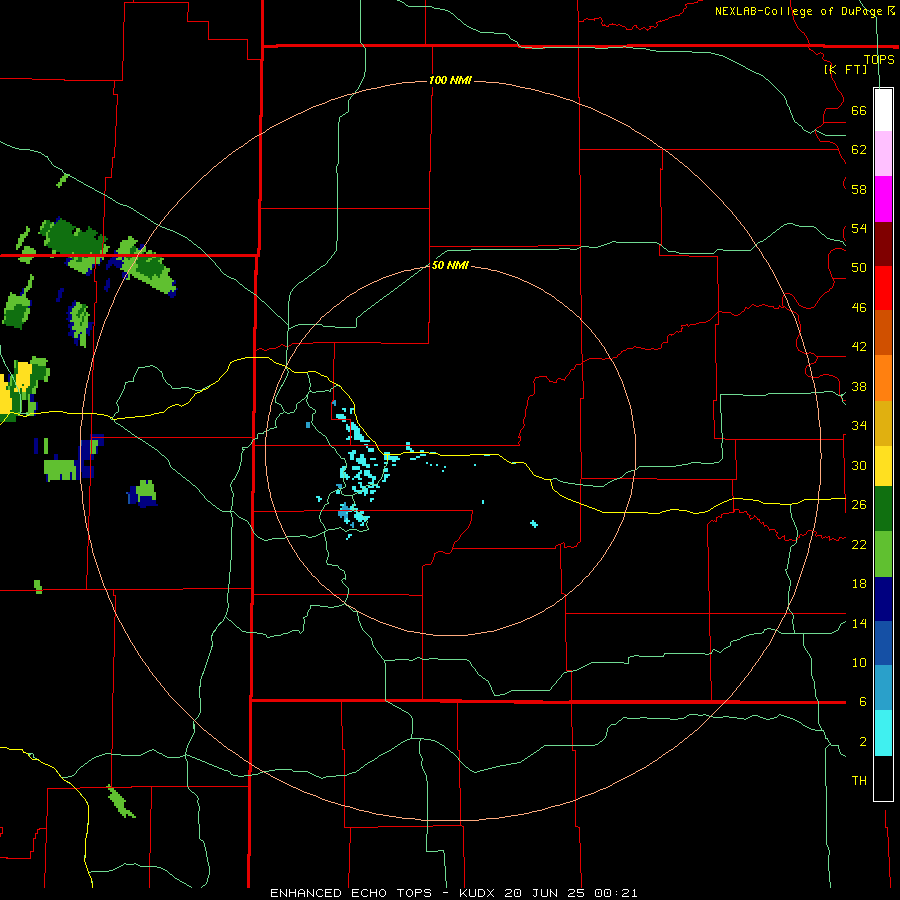Click the gold legend swatch beside 34
This screenshot has width=900, height=900.
point(883,423)
